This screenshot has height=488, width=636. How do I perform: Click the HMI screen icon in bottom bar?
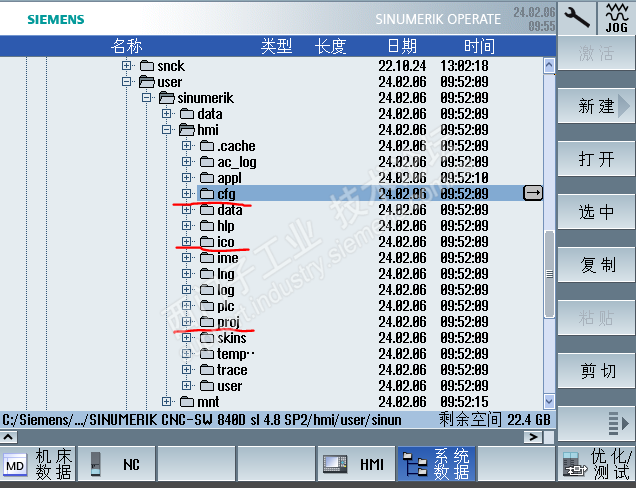(335, 465)
